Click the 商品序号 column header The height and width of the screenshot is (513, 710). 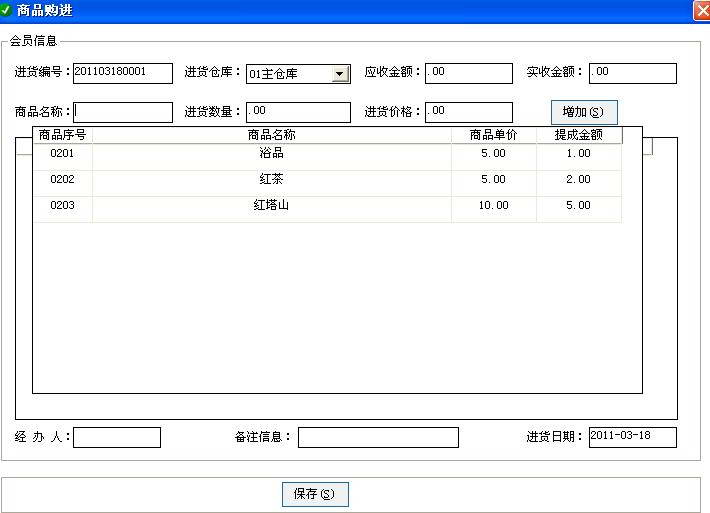pos(63,135)
